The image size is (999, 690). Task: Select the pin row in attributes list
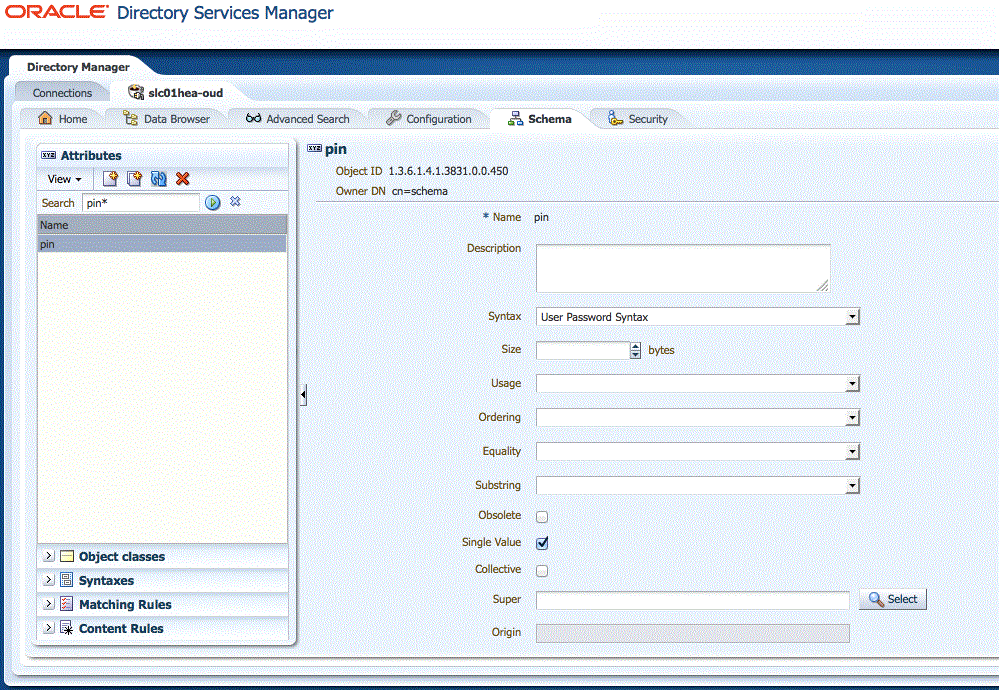(x=162, y=244)
